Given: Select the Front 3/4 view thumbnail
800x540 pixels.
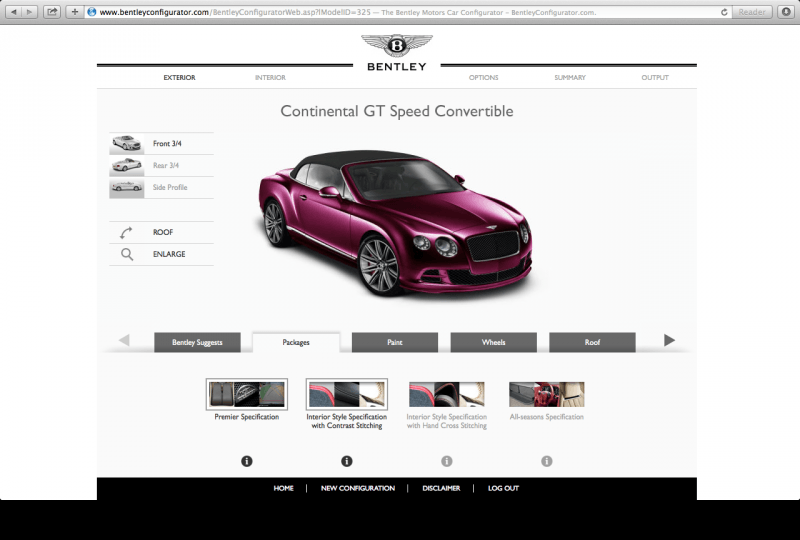Looking at the screenshot, I should (127, 143).
